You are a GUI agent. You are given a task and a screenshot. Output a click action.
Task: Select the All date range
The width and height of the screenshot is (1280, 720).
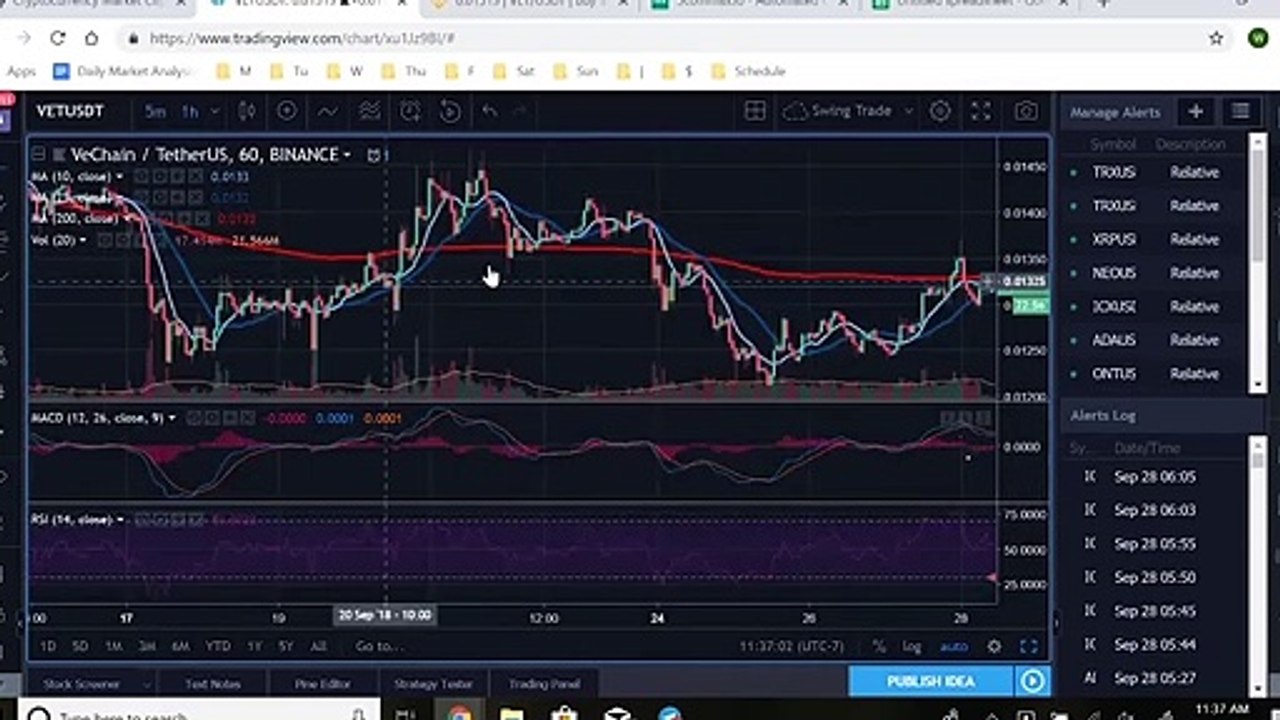tap(318, 647)
